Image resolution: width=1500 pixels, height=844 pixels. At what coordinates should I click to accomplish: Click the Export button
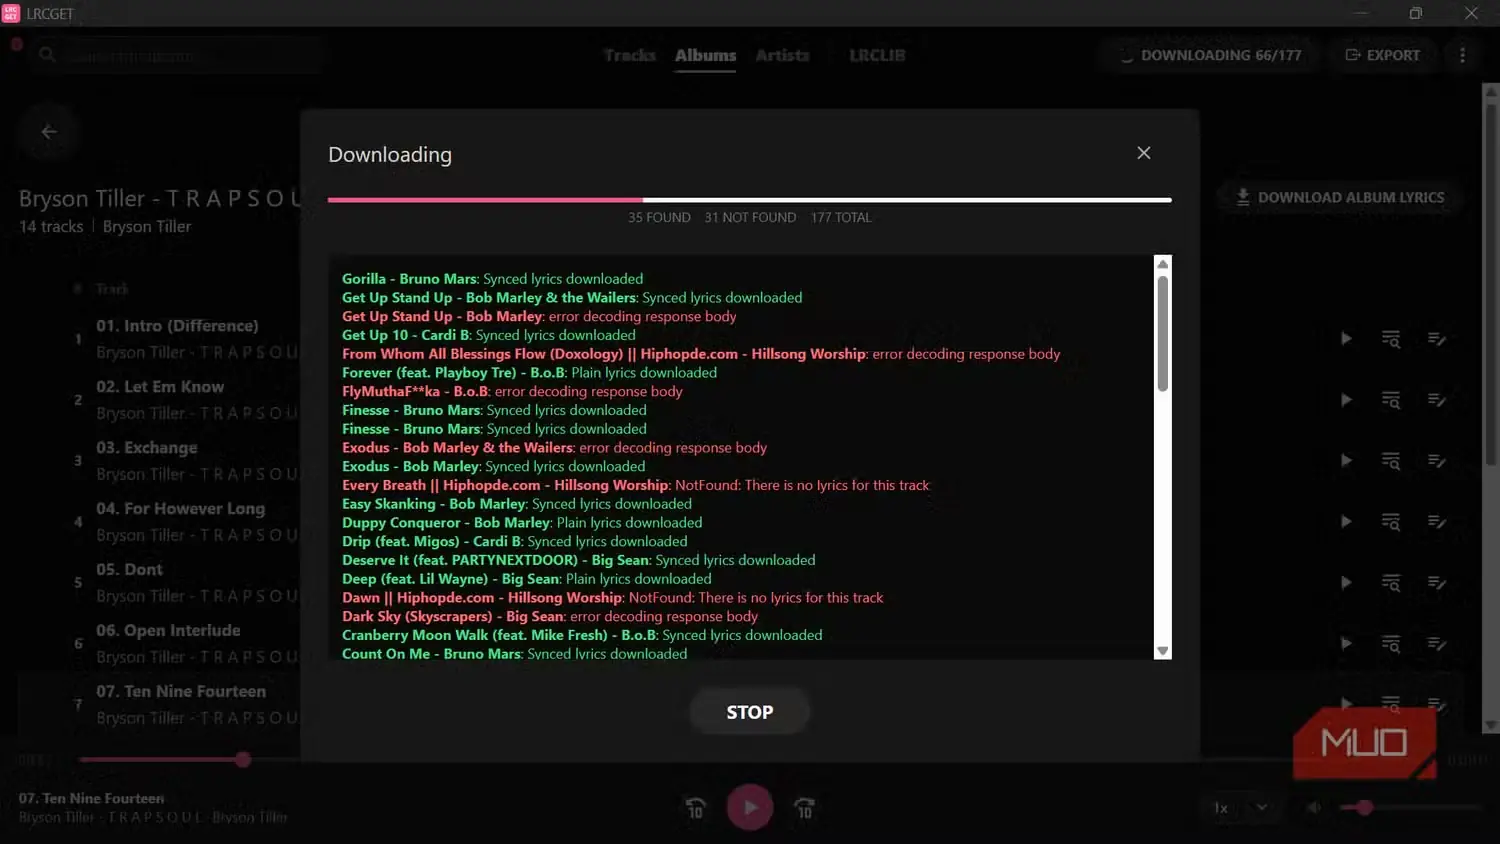point(1383,55)
